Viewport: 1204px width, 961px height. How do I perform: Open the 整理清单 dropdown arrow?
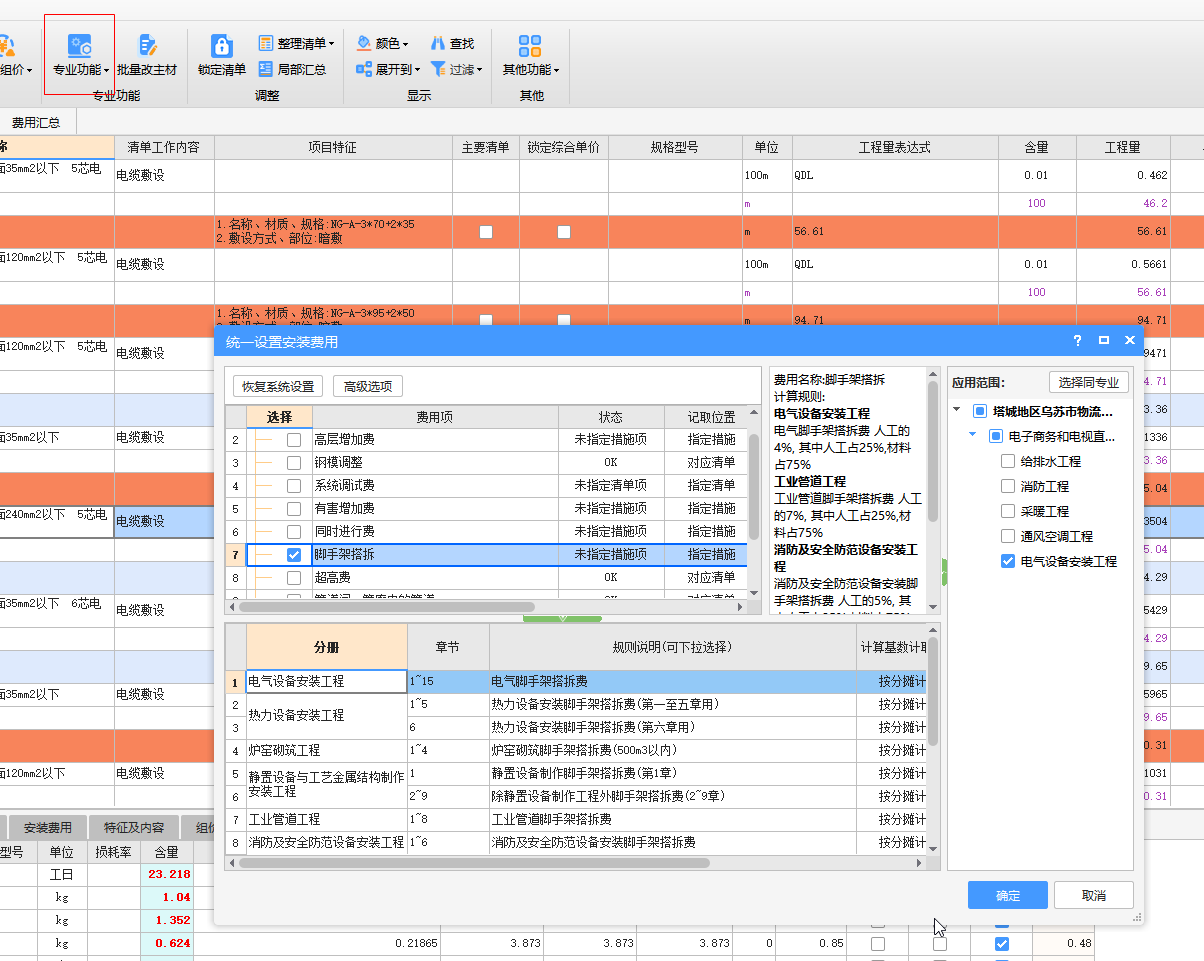pos(331,45)
